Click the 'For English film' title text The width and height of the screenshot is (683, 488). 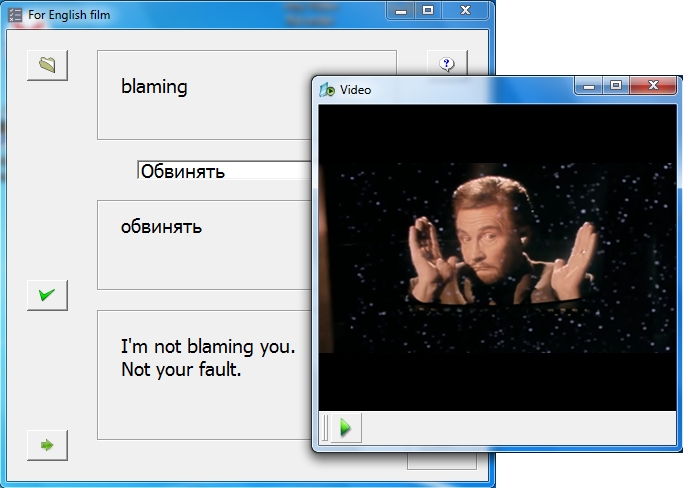(x=69, y=15)
